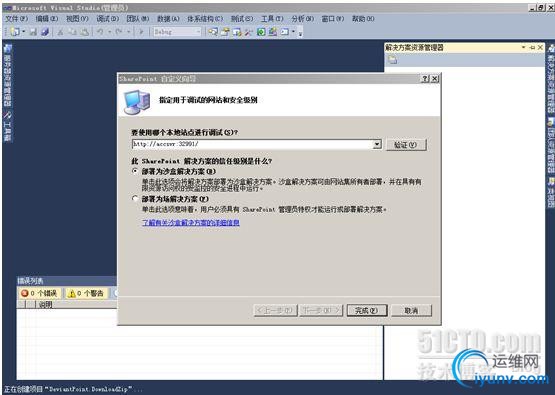
Task: Click the Undo arrow icon
Action: pos(100,32)
